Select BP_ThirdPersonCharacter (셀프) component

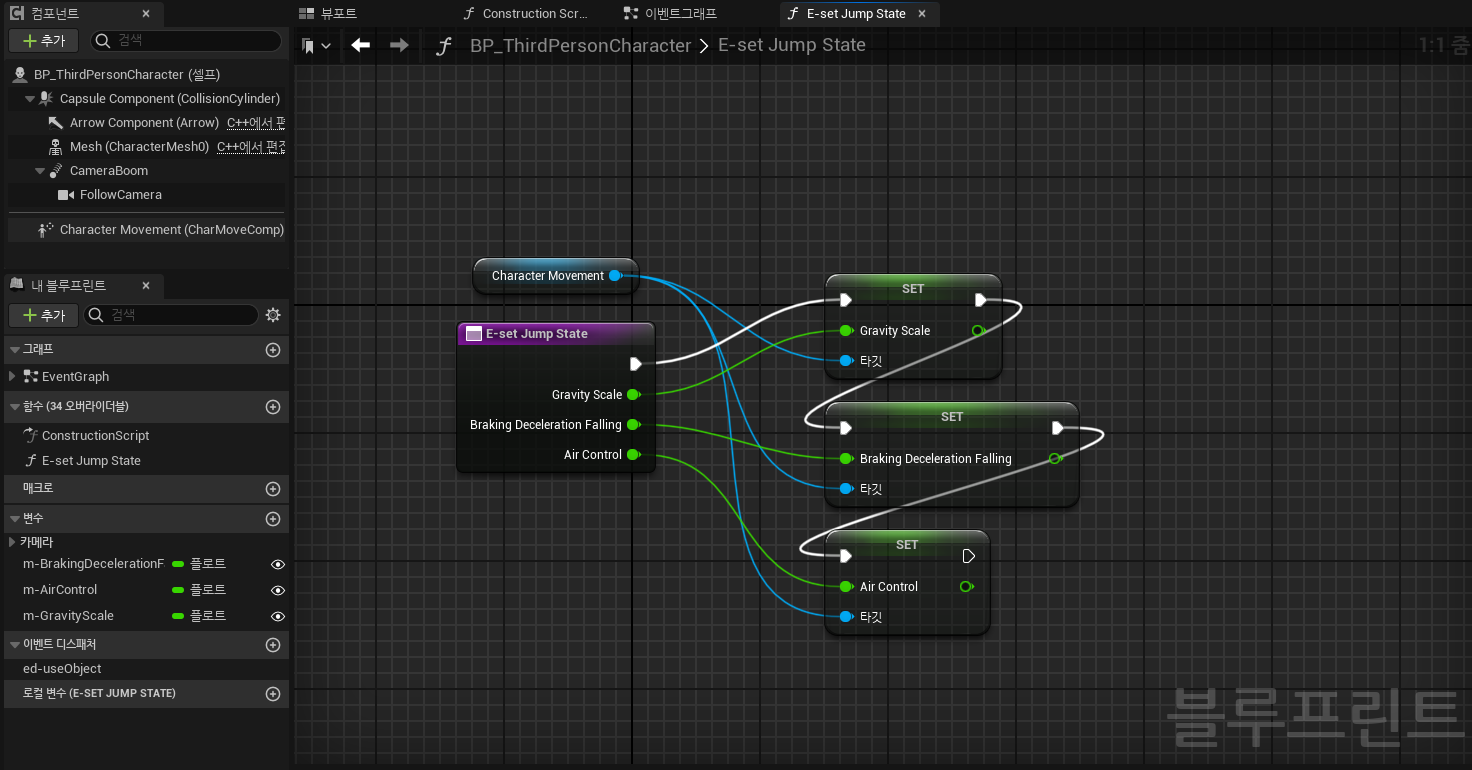tap(146, 75)
